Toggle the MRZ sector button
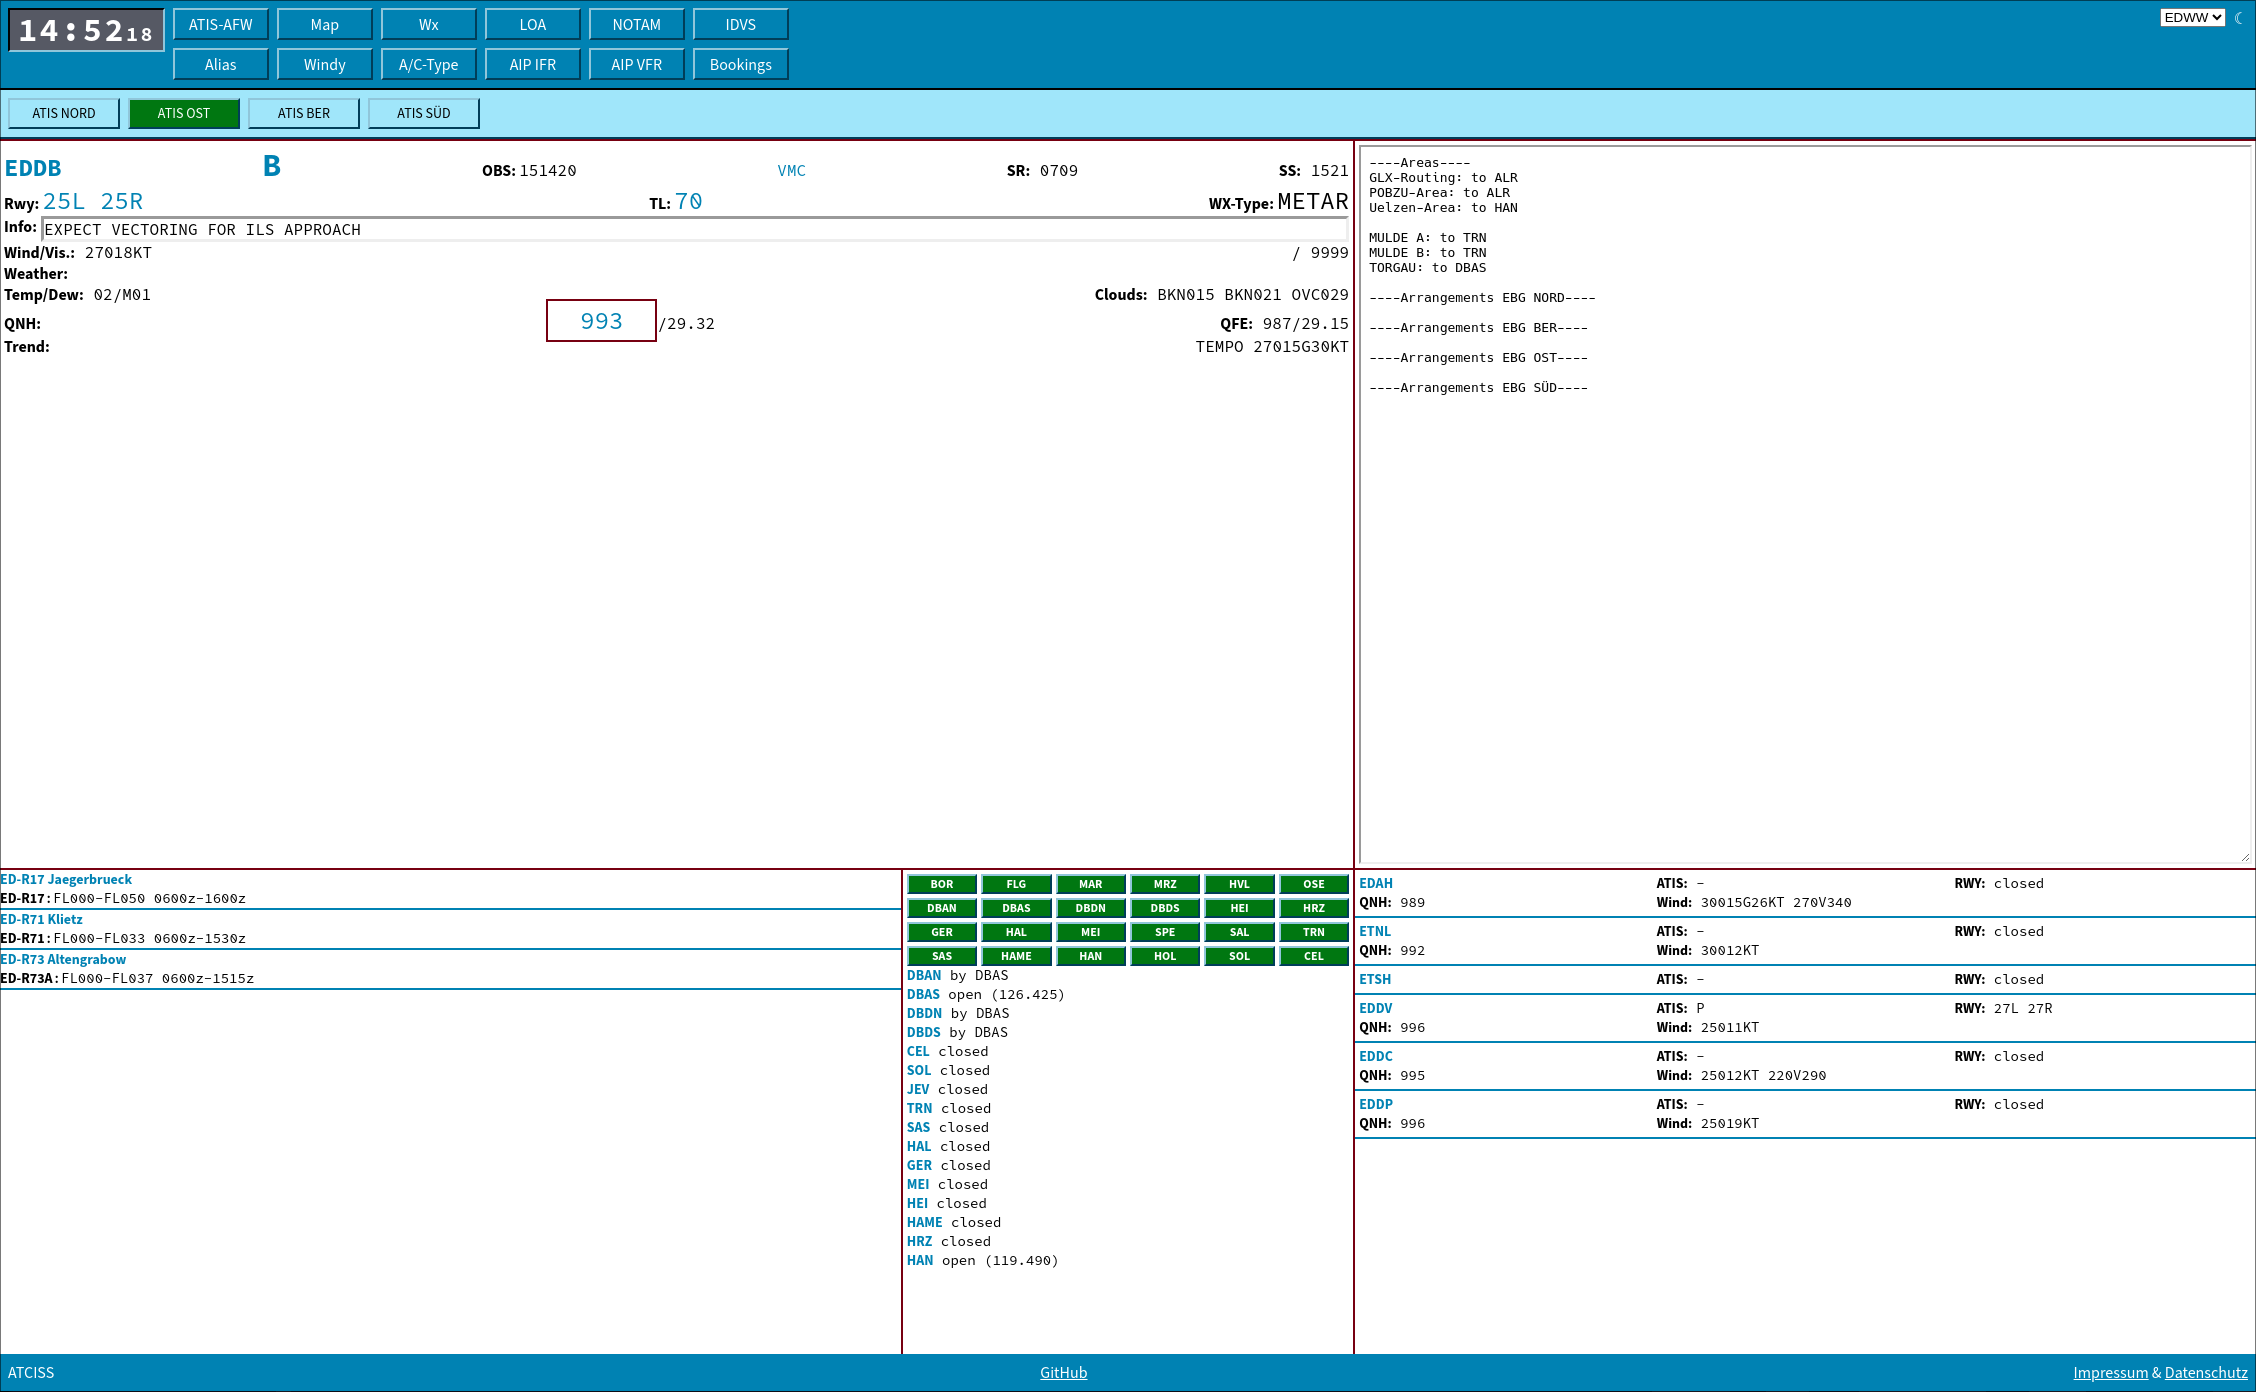Image resolution: width=2256 pixels, height=1392 pixels. (1165, 884)
